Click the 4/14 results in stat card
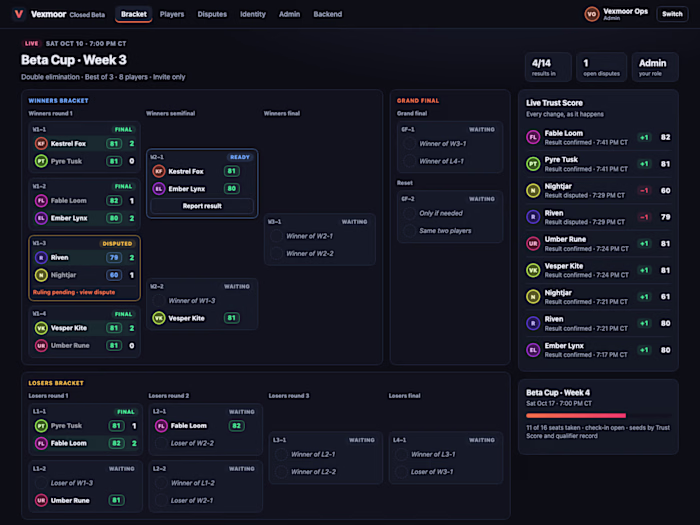 tap(548, 67)
